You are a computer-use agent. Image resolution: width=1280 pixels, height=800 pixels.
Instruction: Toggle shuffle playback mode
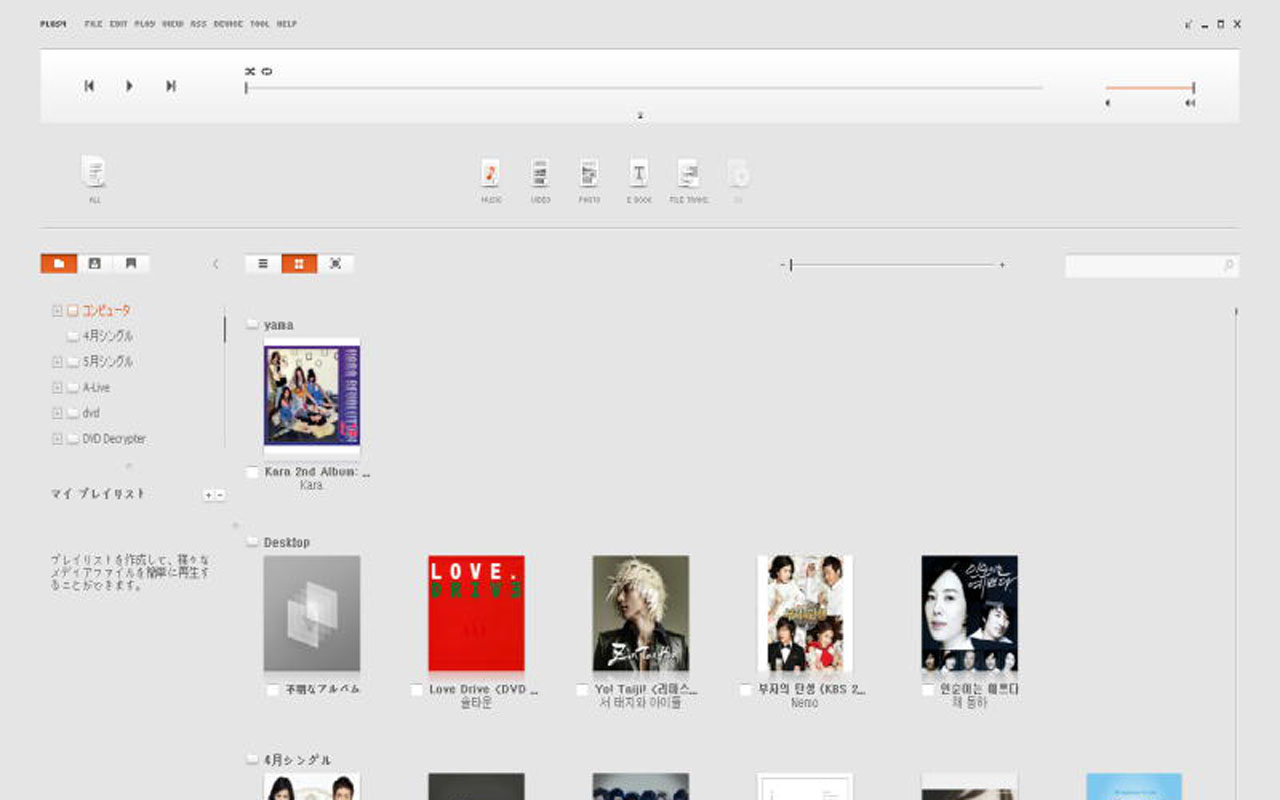[x=250, y=71]
